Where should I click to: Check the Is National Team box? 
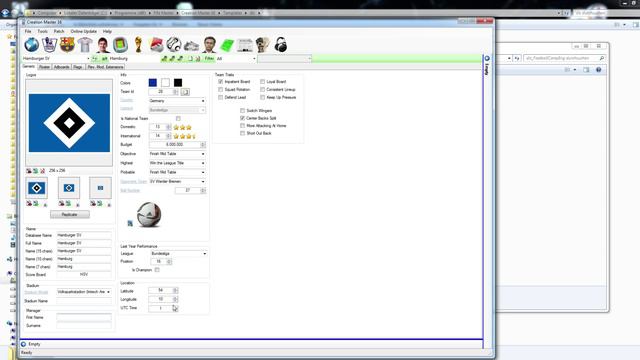coord(178,118)
